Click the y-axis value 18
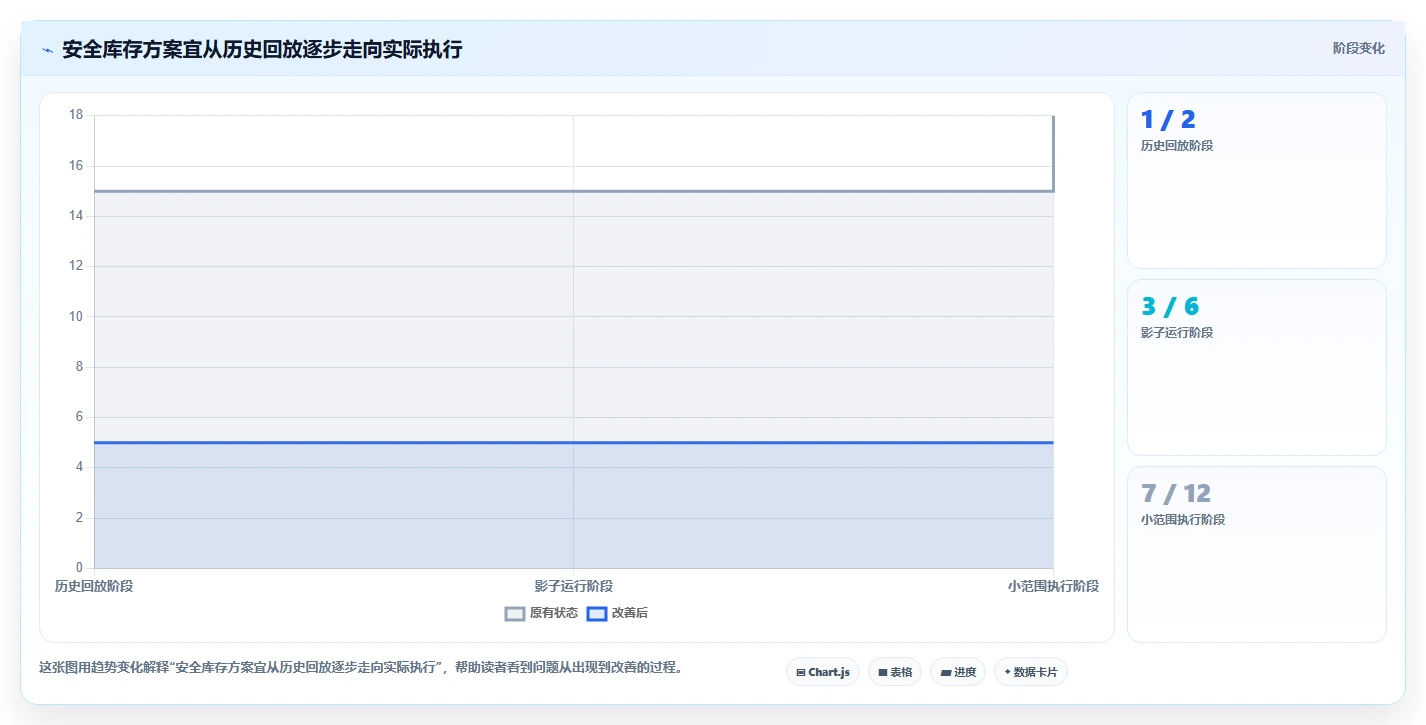 (x=76, y=115)
